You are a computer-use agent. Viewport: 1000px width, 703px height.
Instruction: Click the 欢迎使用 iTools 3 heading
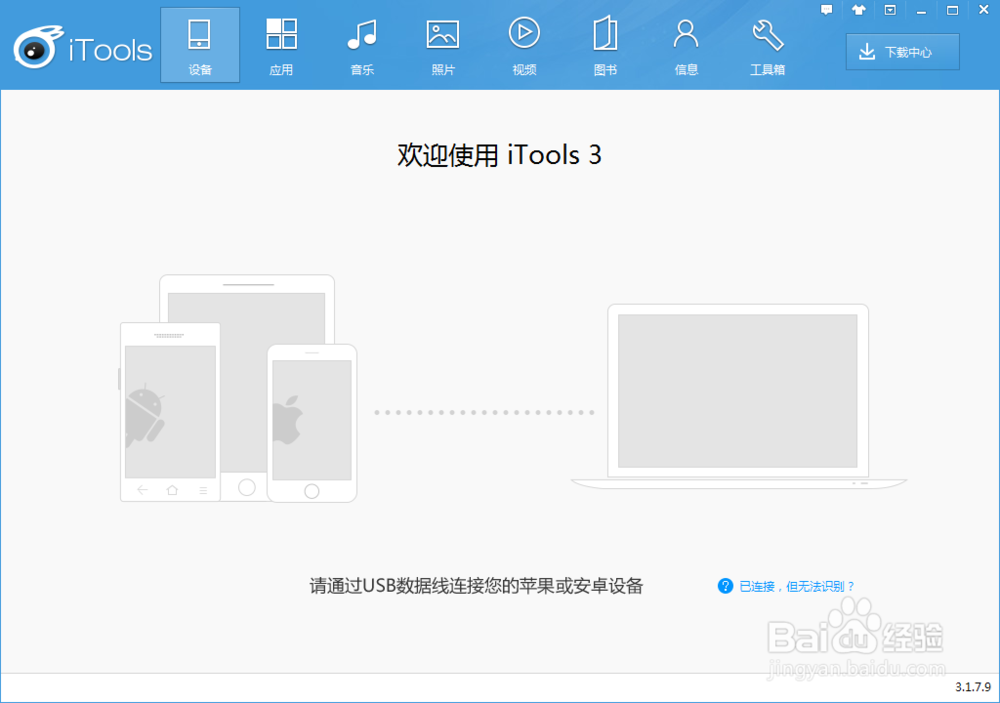pyautogui.click(x=499, y=155)
